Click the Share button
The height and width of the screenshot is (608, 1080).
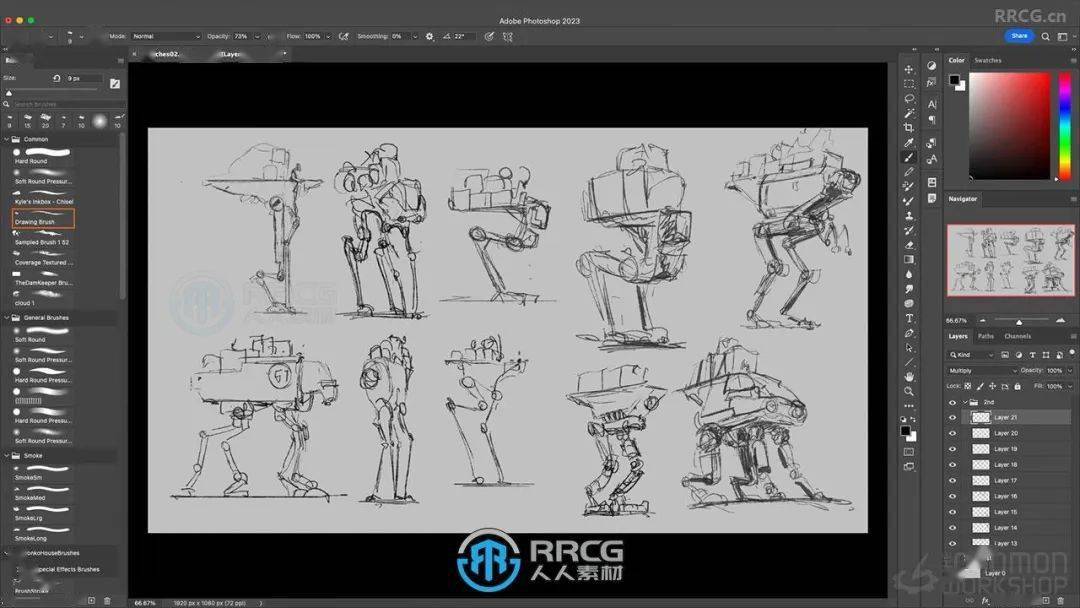pos(1019,36)
